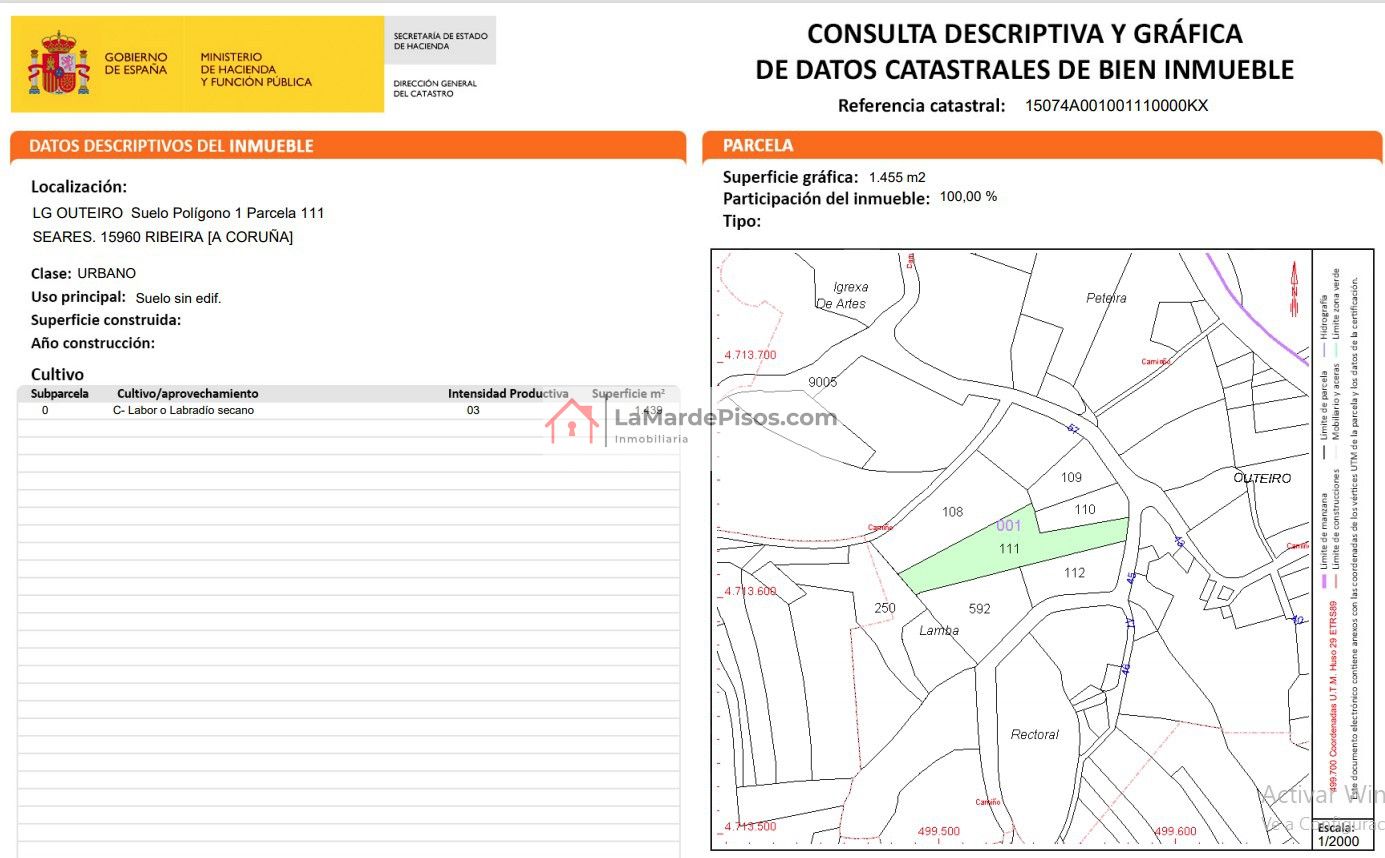
Task: Click the 'Subparcela' column header
Action: tap(60, 394)
